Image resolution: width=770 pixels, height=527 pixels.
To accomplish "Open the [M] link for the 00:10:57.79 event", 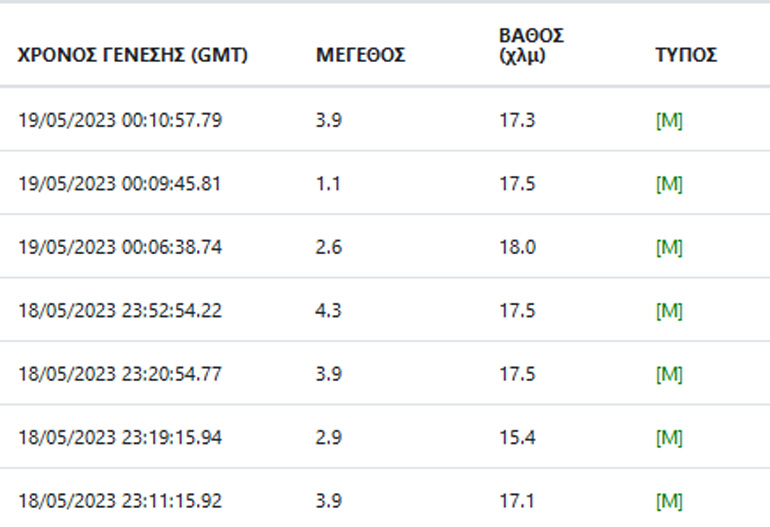I will [x=668, y=121].
